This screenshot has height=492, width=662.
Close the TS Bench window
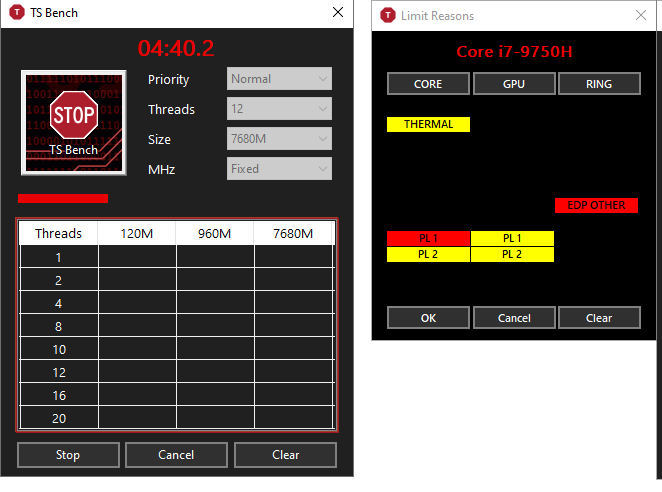coord(338,12)
